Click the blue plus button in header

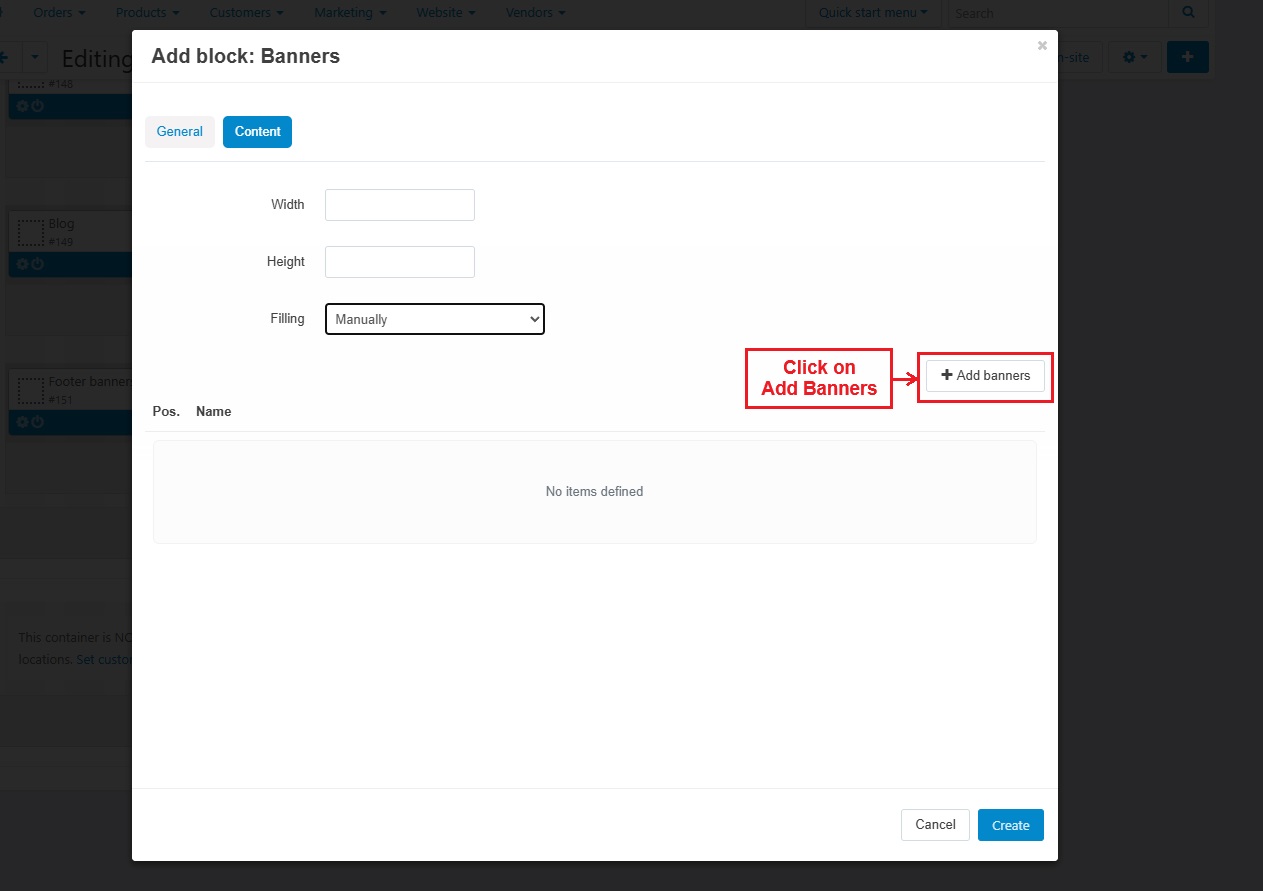(1187, 57)
